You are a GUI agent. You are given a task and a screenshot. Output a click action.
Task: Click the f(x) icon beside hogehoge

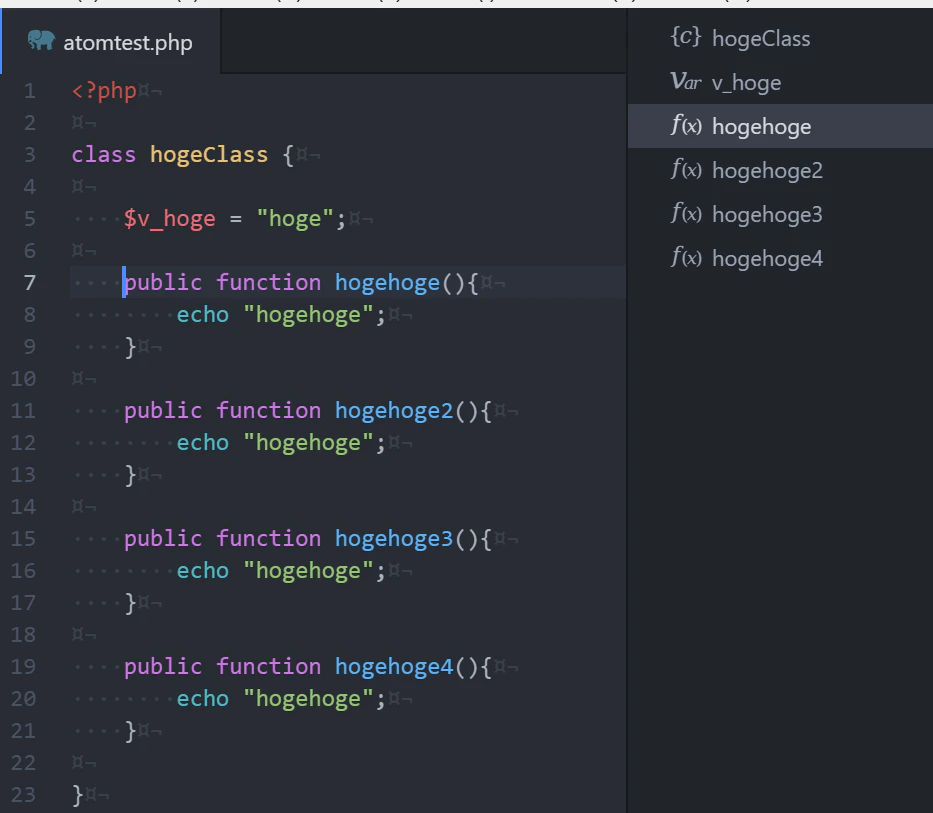(x=686, y=126)
